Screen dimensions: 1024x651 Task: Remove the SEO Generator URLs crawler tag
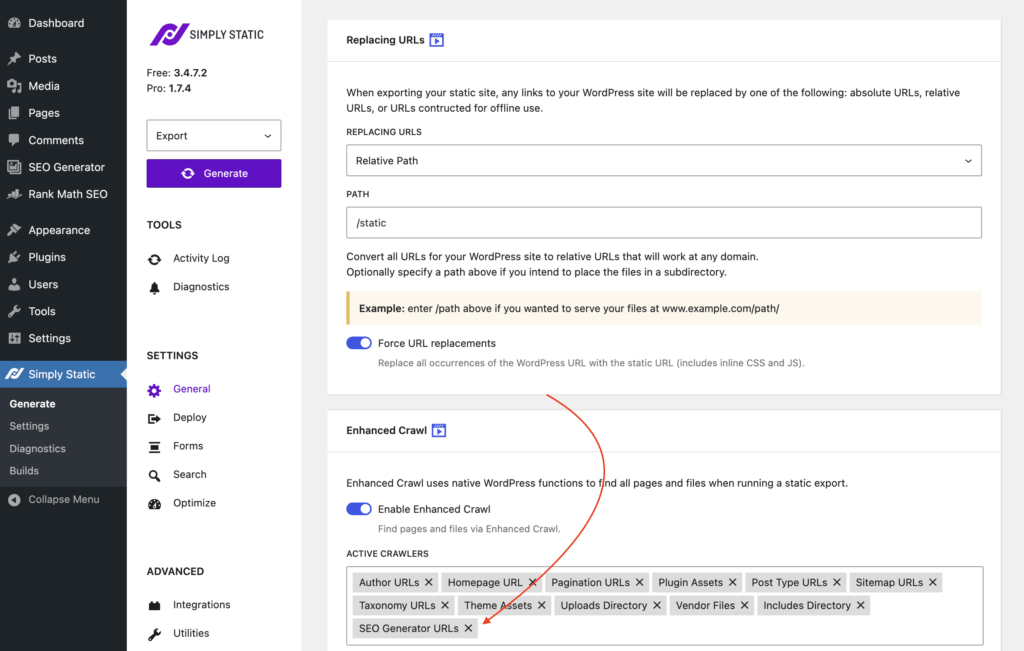point(469,629)
